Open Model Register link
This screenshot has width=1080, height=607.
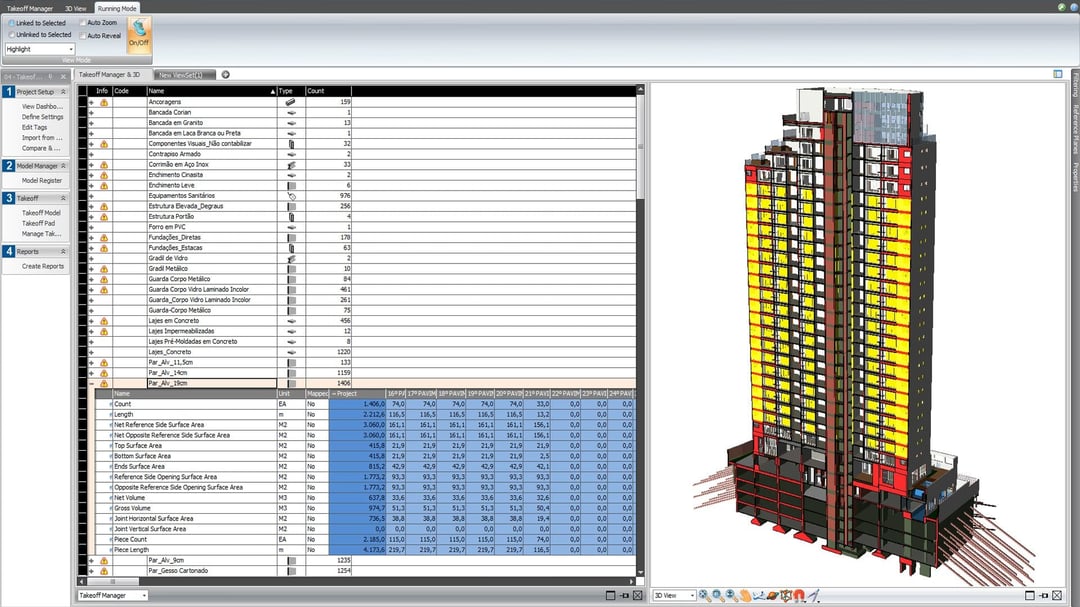click(x=41, y=181)
